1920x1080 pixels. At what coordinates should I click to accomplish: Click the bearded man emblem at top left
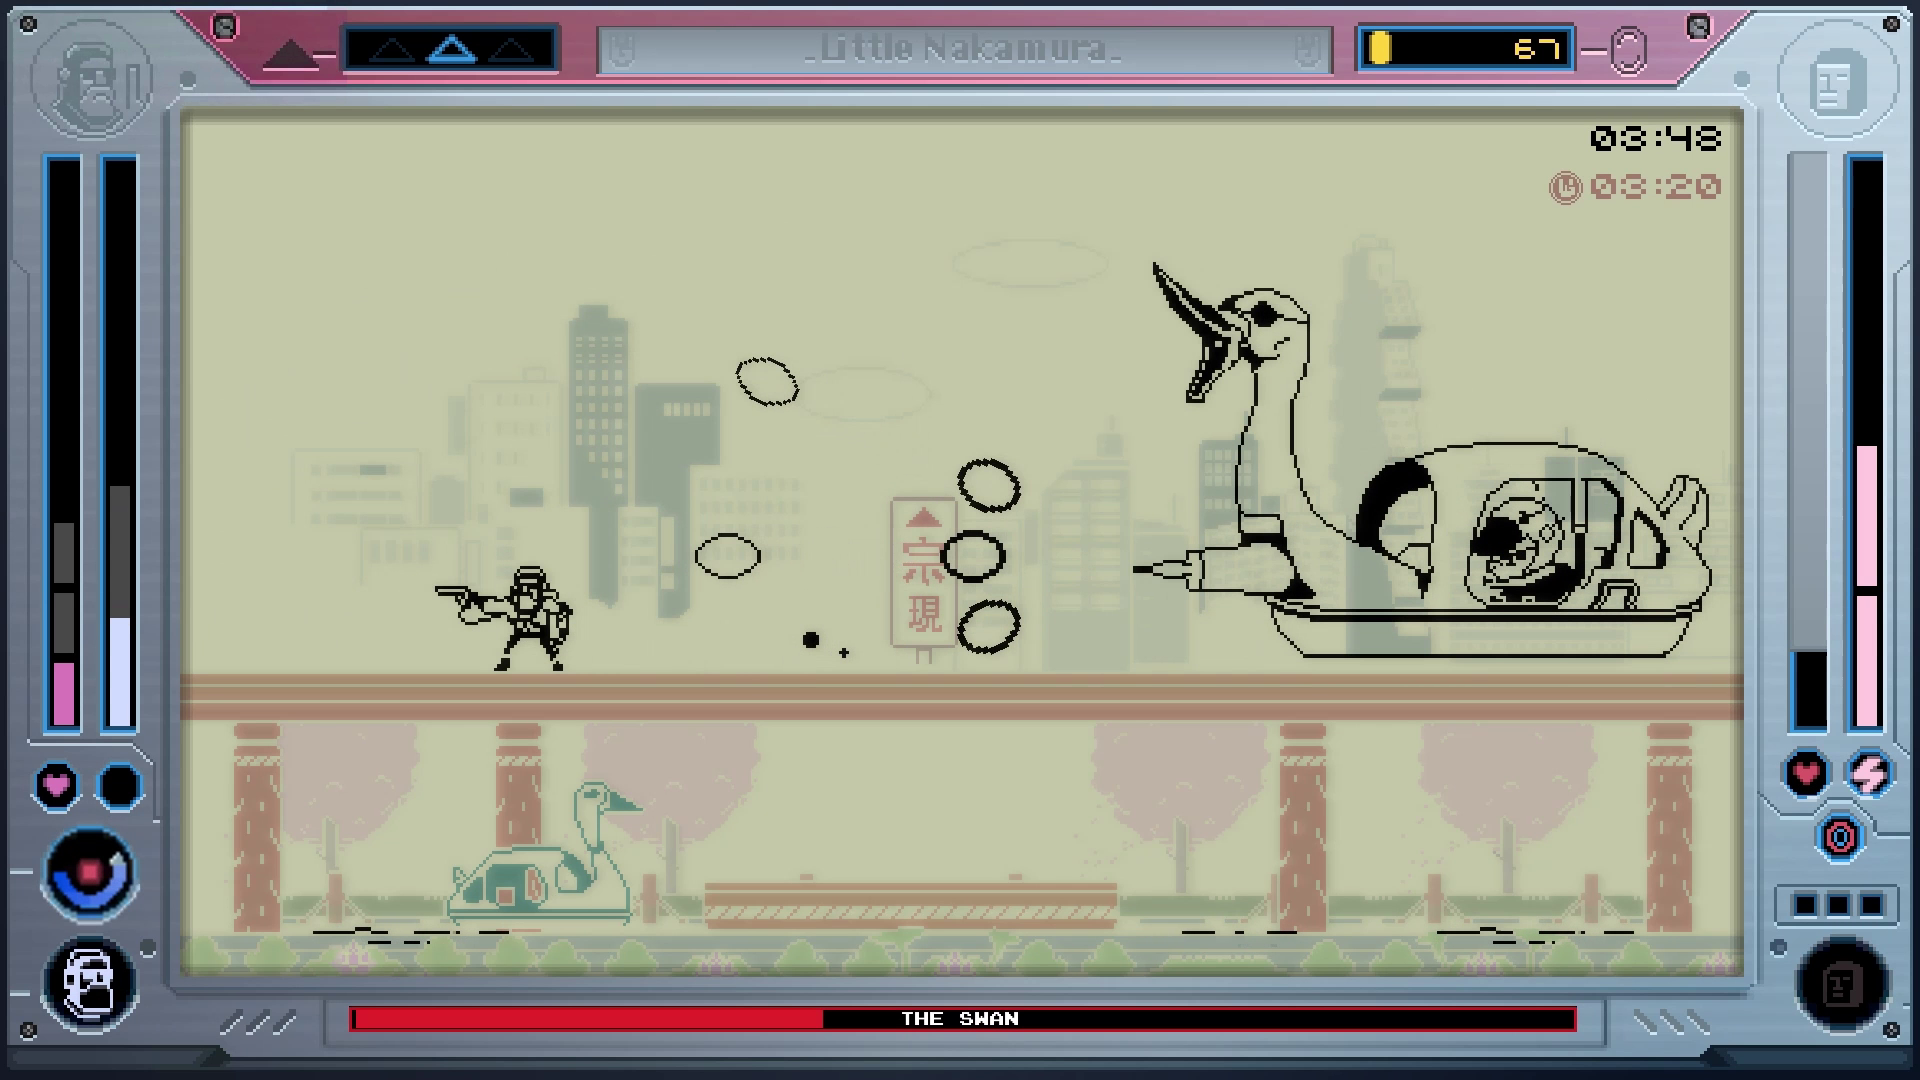[91, 77]
